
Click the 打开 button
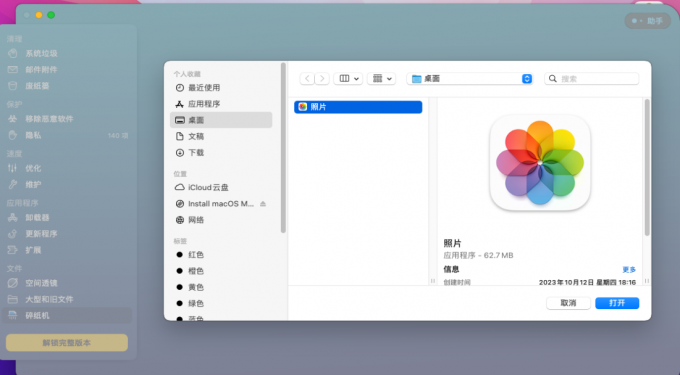pyautogui.click(x=617, y=303)
